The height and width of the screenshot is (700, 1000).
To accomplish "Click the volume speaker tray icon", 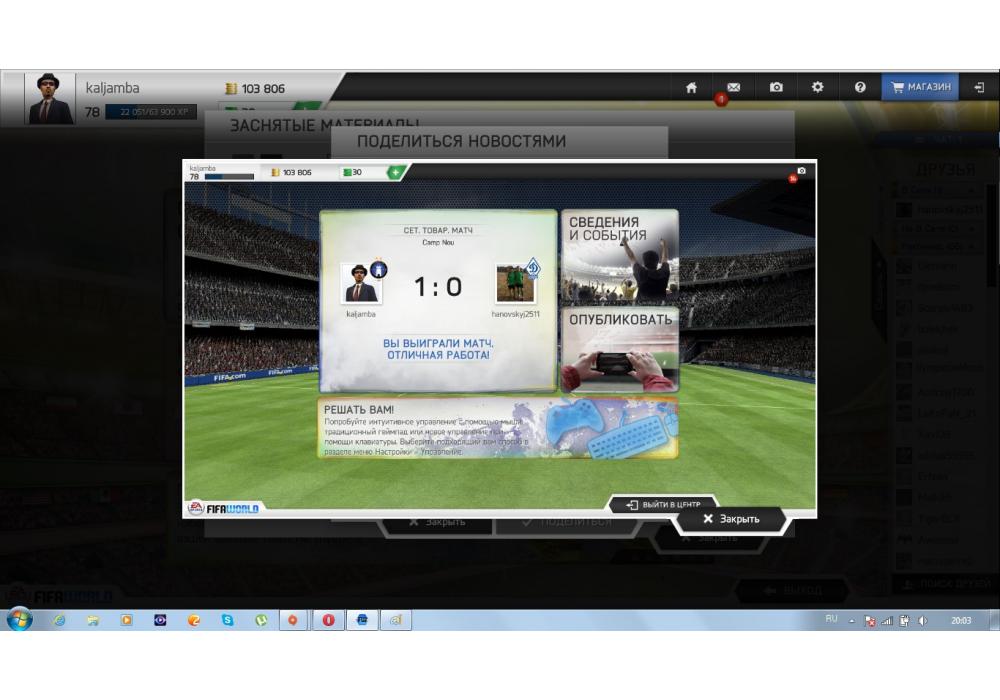I will (x=922, y=620).
